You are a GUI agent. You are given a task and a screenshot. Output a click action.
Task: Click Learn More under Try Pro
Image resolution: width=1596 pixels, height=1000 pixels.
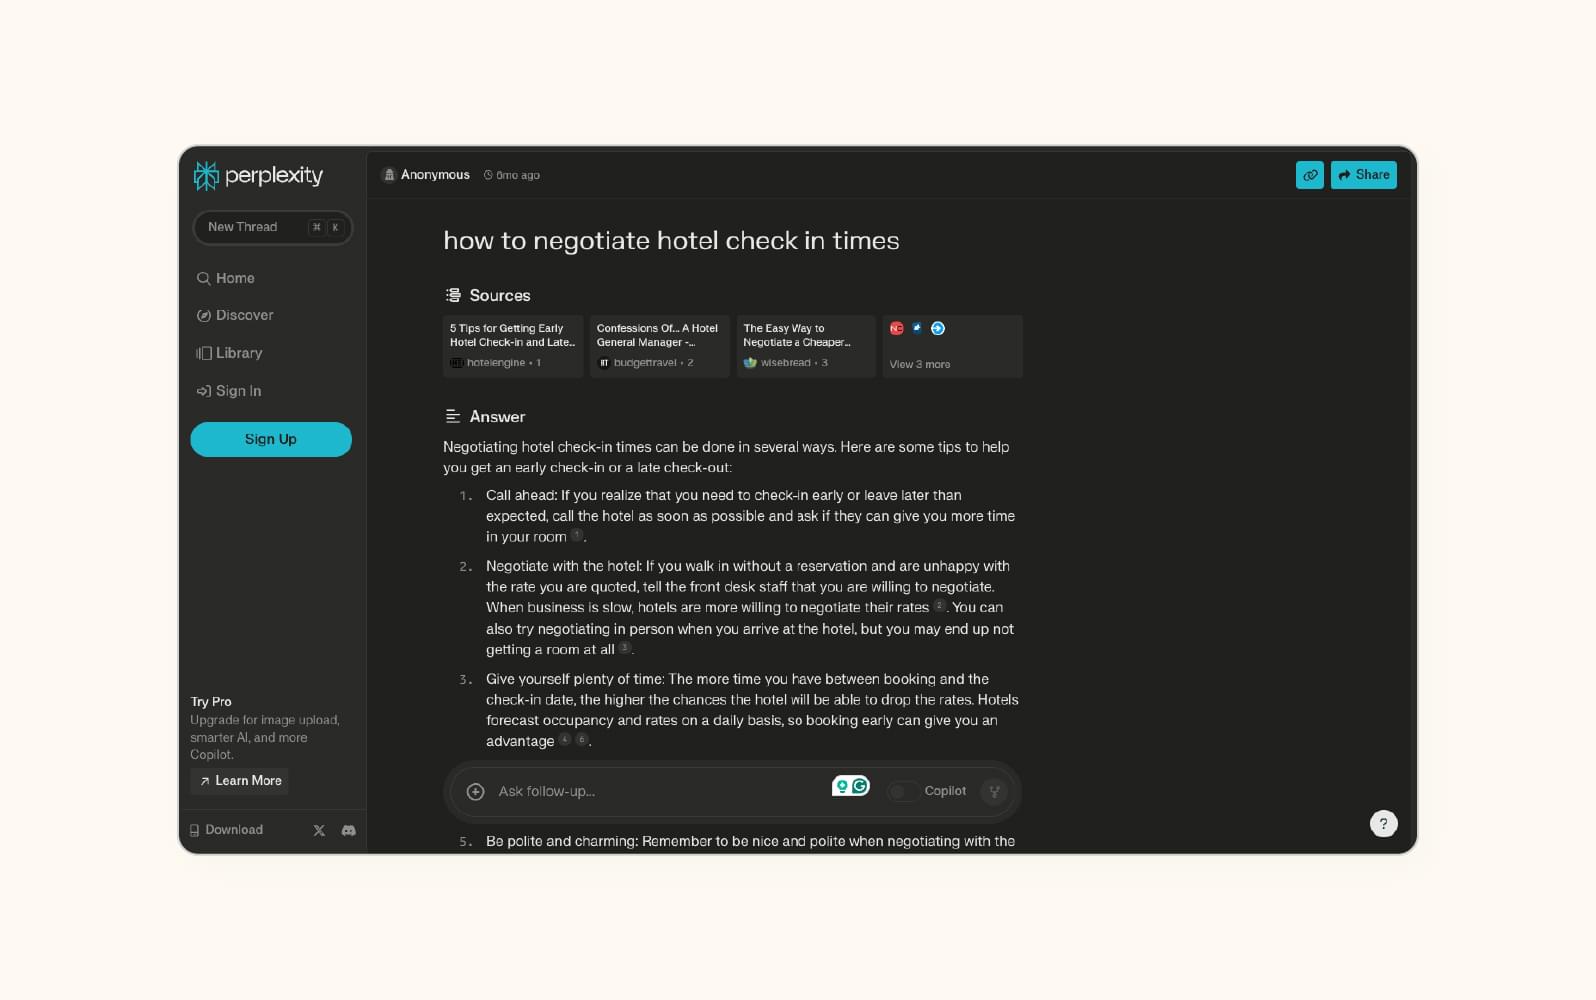(x=240, y=781)
